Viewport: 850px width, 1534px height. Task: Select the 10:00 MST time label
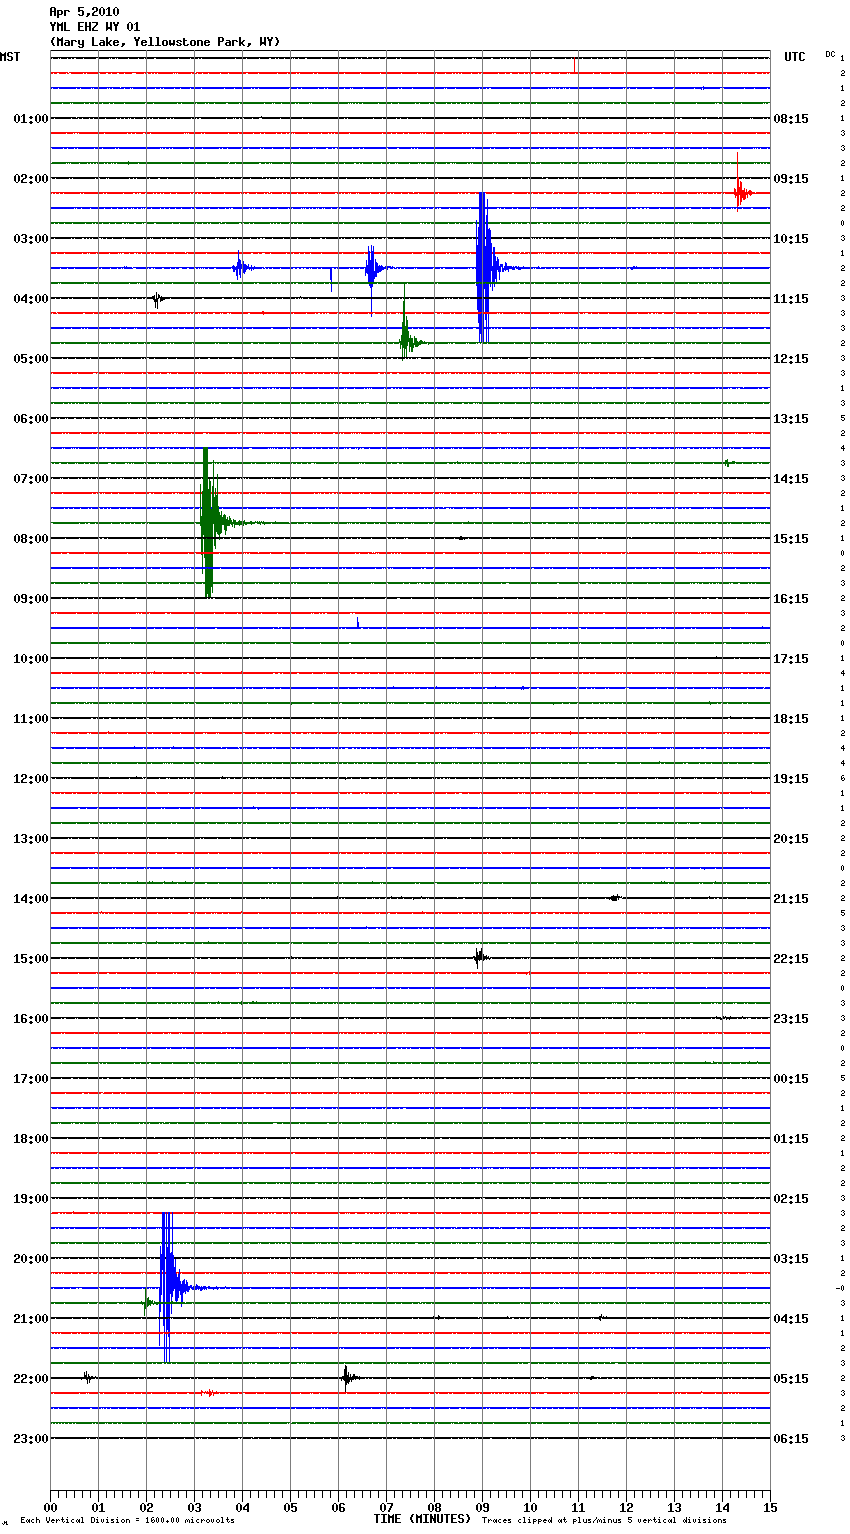click(31, 659)
